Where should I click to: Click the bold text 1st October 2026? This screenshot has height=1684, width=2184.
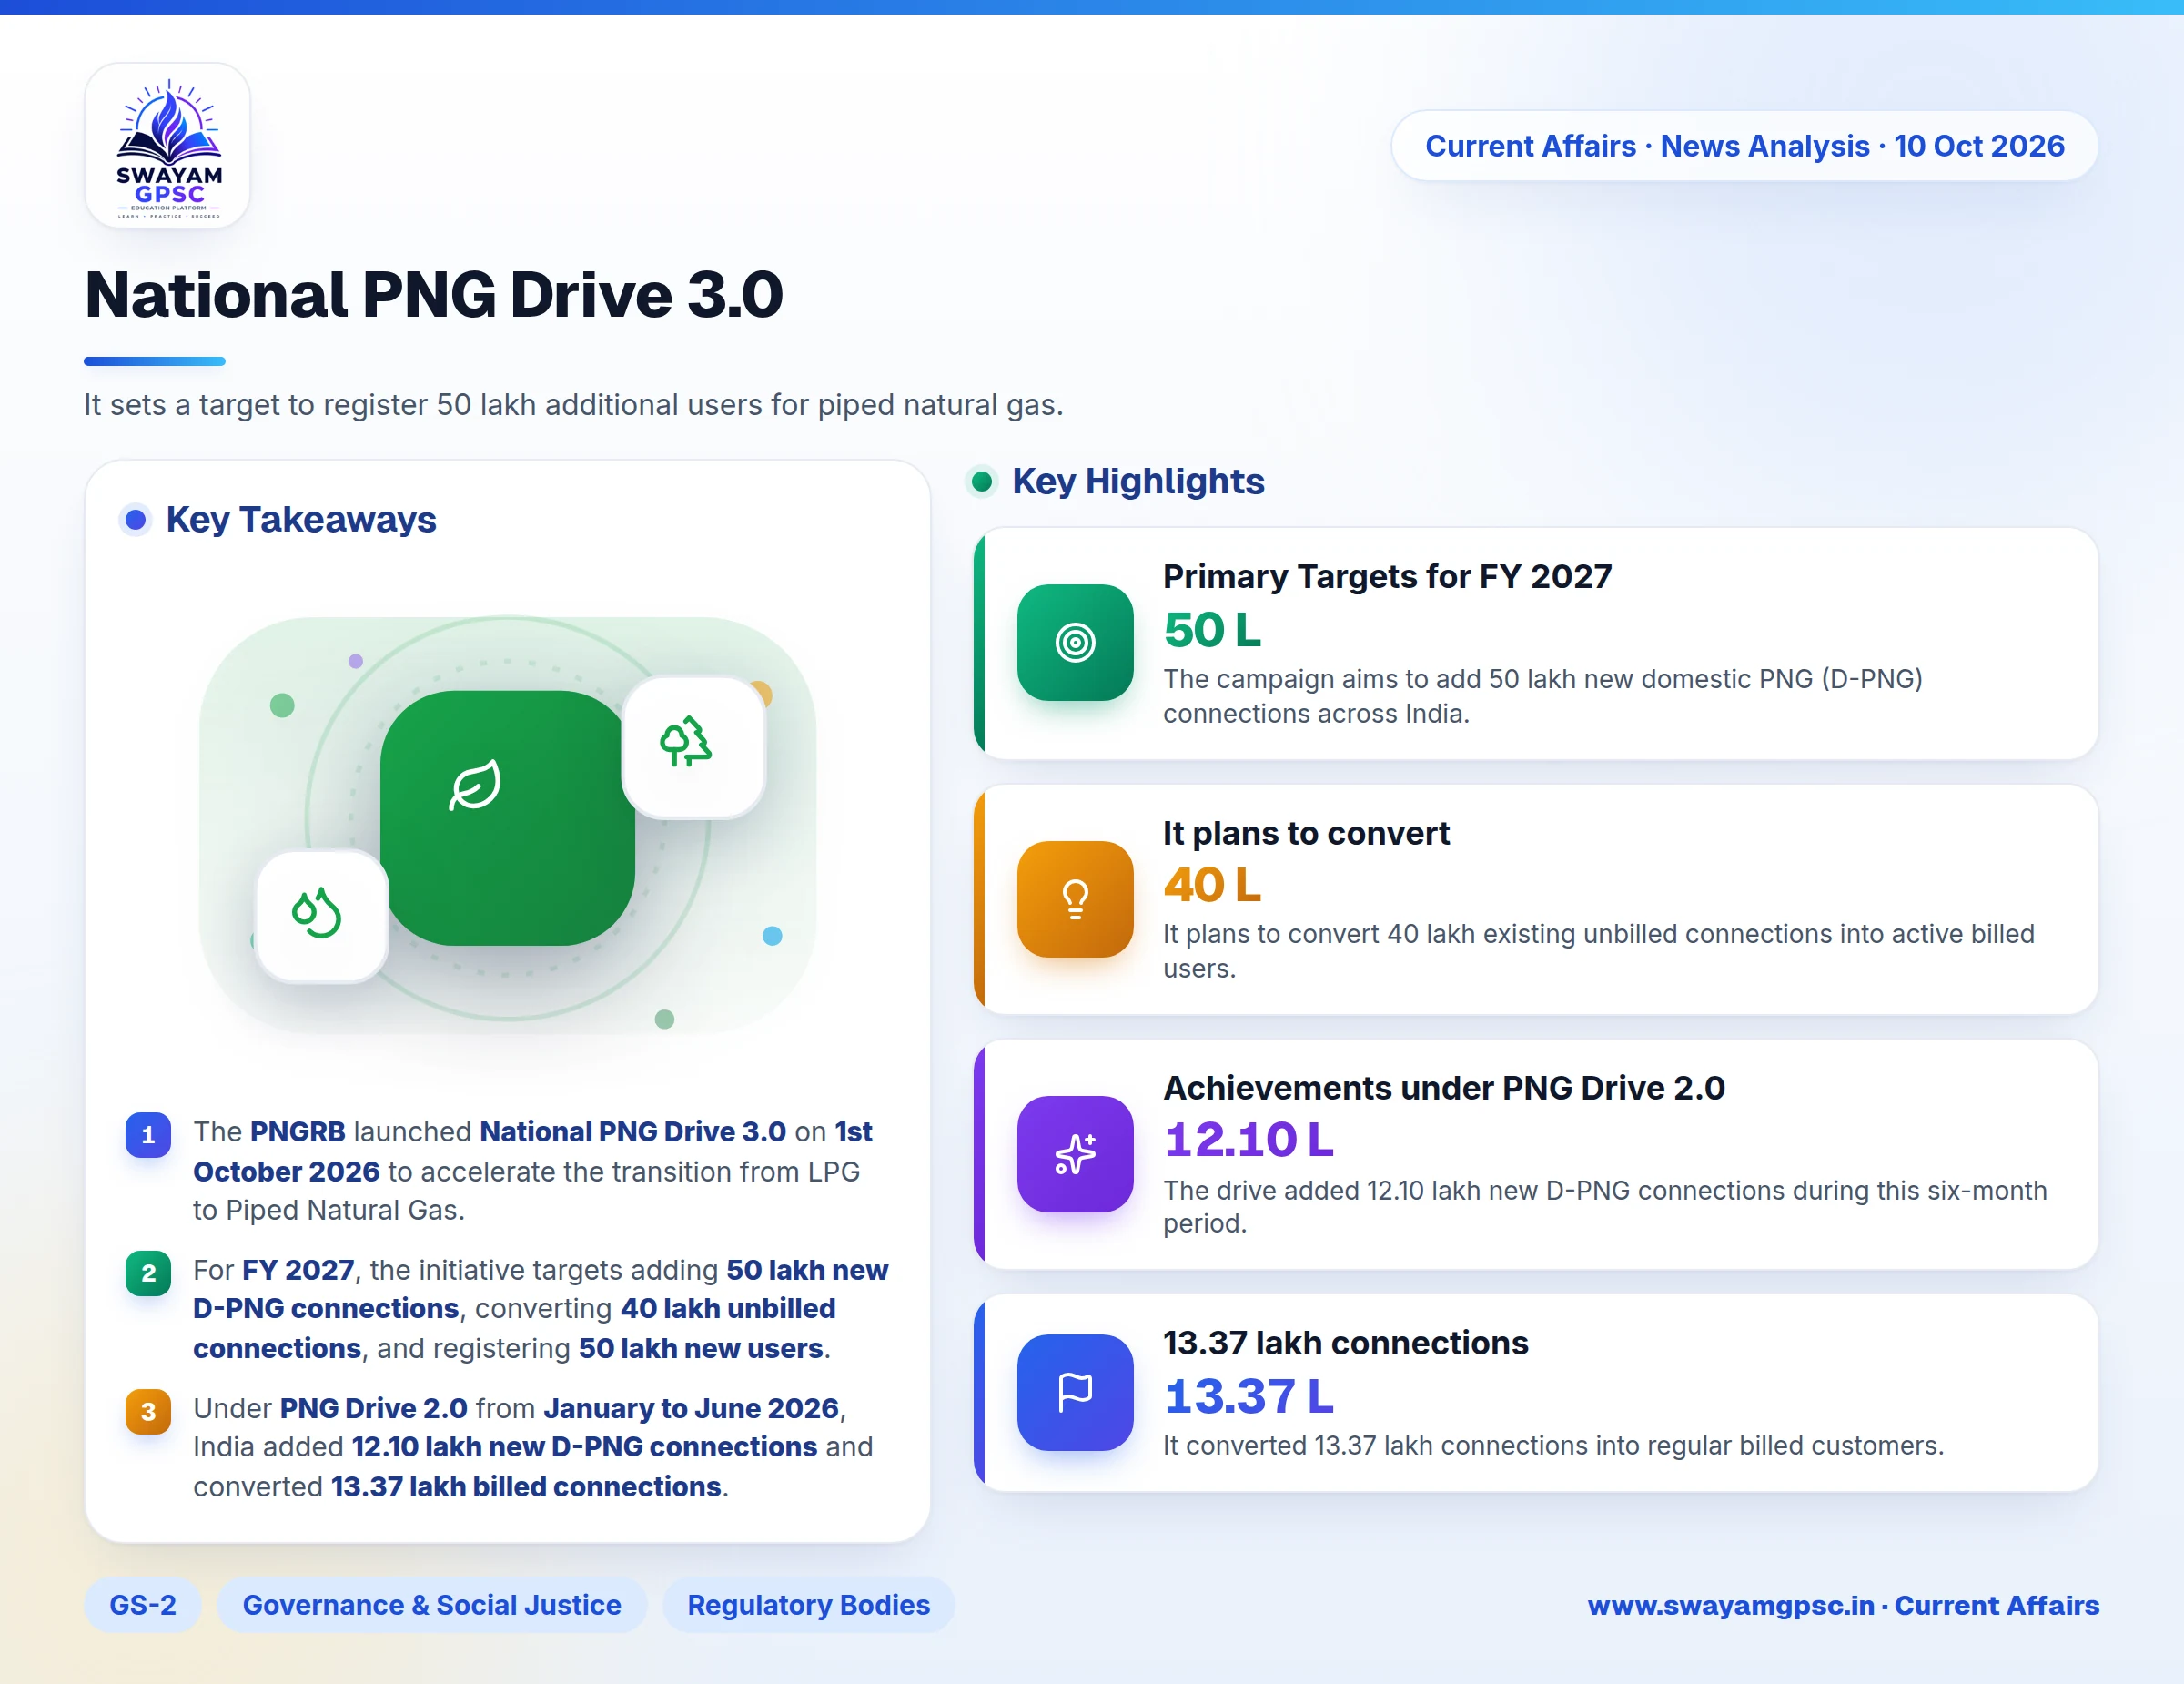(x=533, y=1152)
